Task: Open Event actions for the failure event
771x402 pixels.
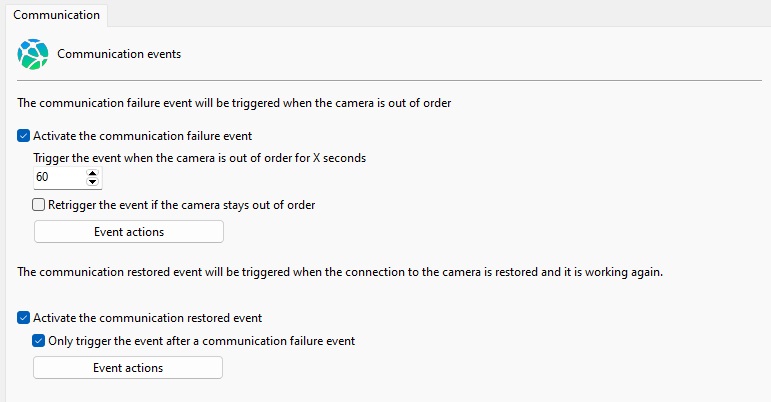Action: (x=129, y=231)
